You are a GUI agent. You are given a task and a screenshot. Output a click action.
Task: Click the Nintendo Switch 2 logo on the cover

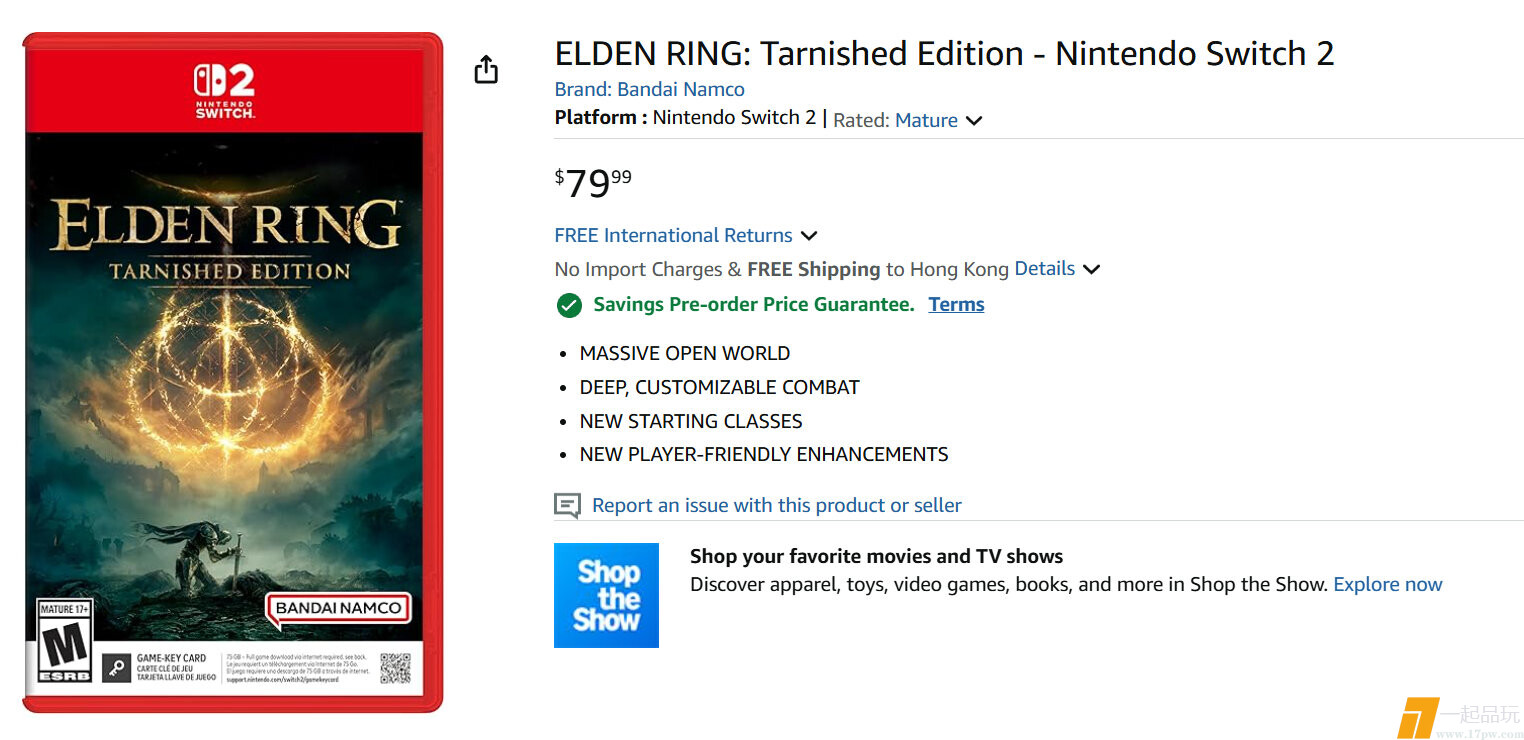point(224,91)
